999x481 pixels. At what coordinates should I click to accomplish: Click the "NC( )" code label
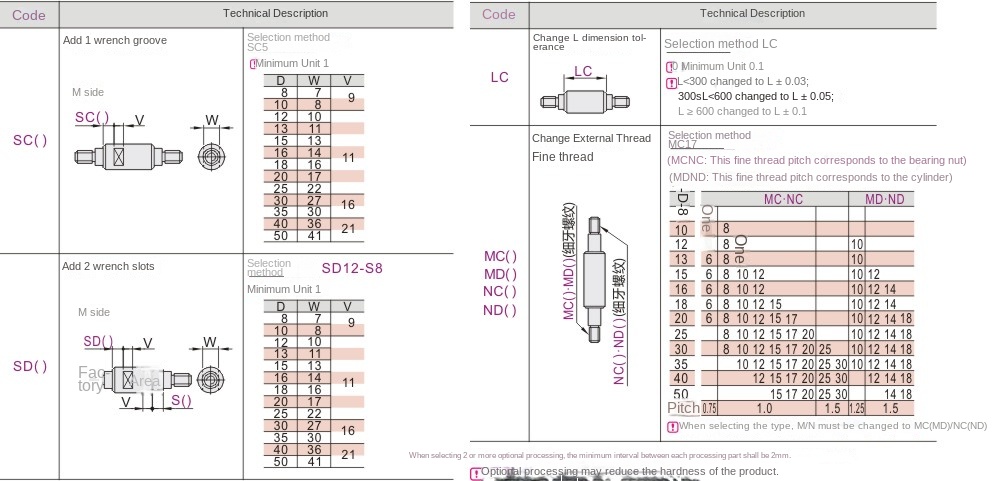501,292
